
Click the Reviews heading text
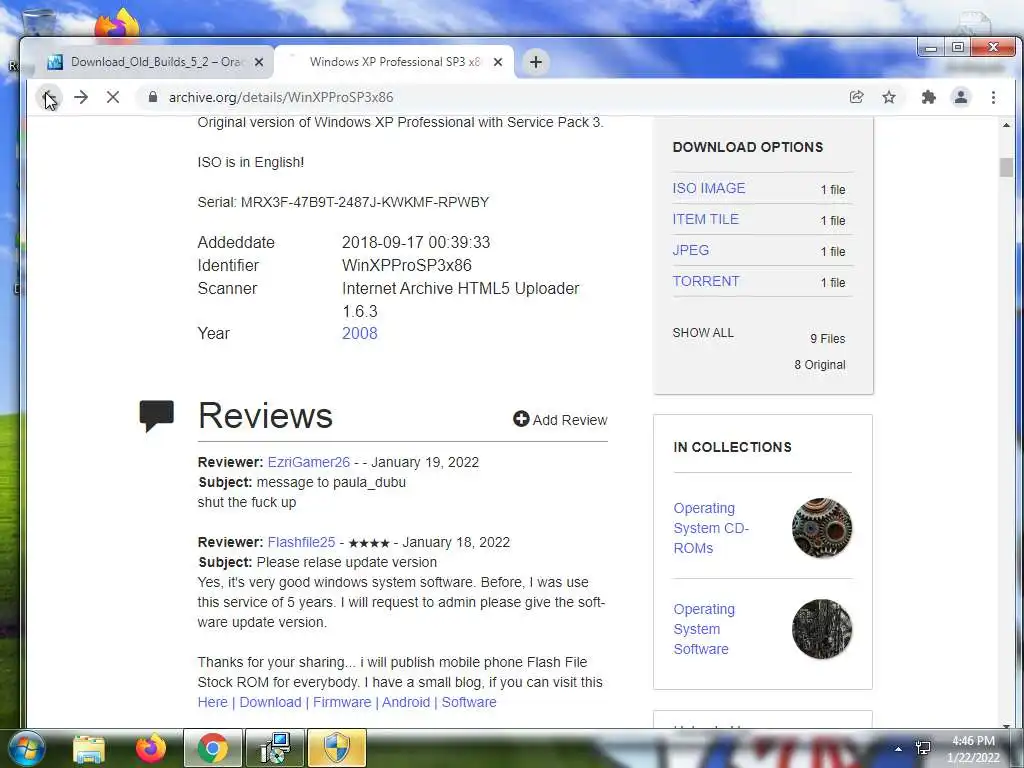point(265,415)
